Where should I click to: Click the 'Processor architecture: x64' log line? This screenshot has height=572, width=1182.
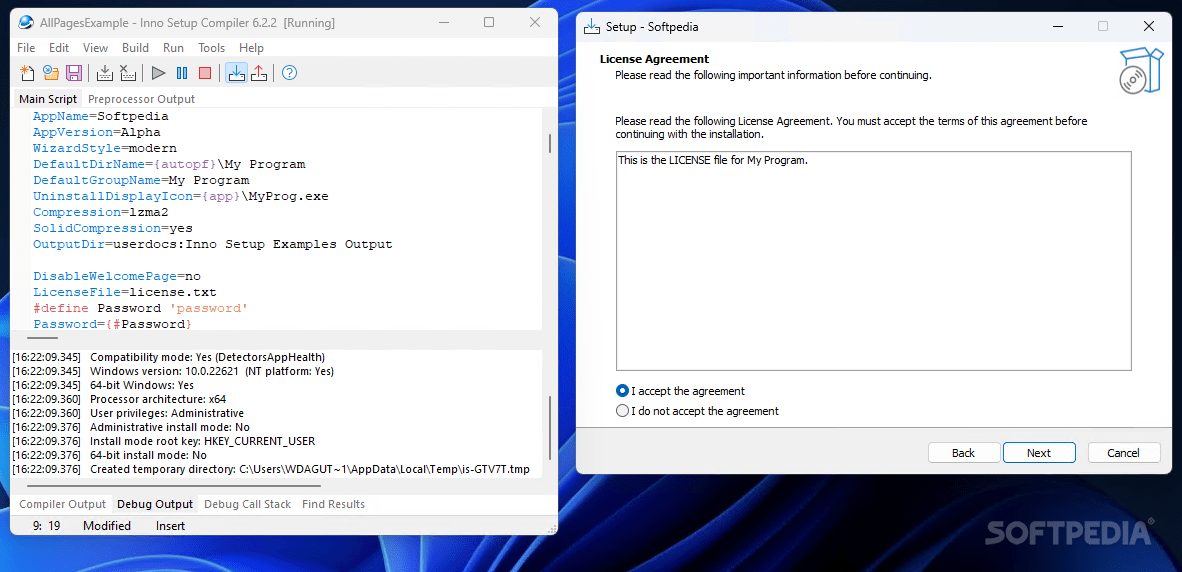tap(119, 399)
